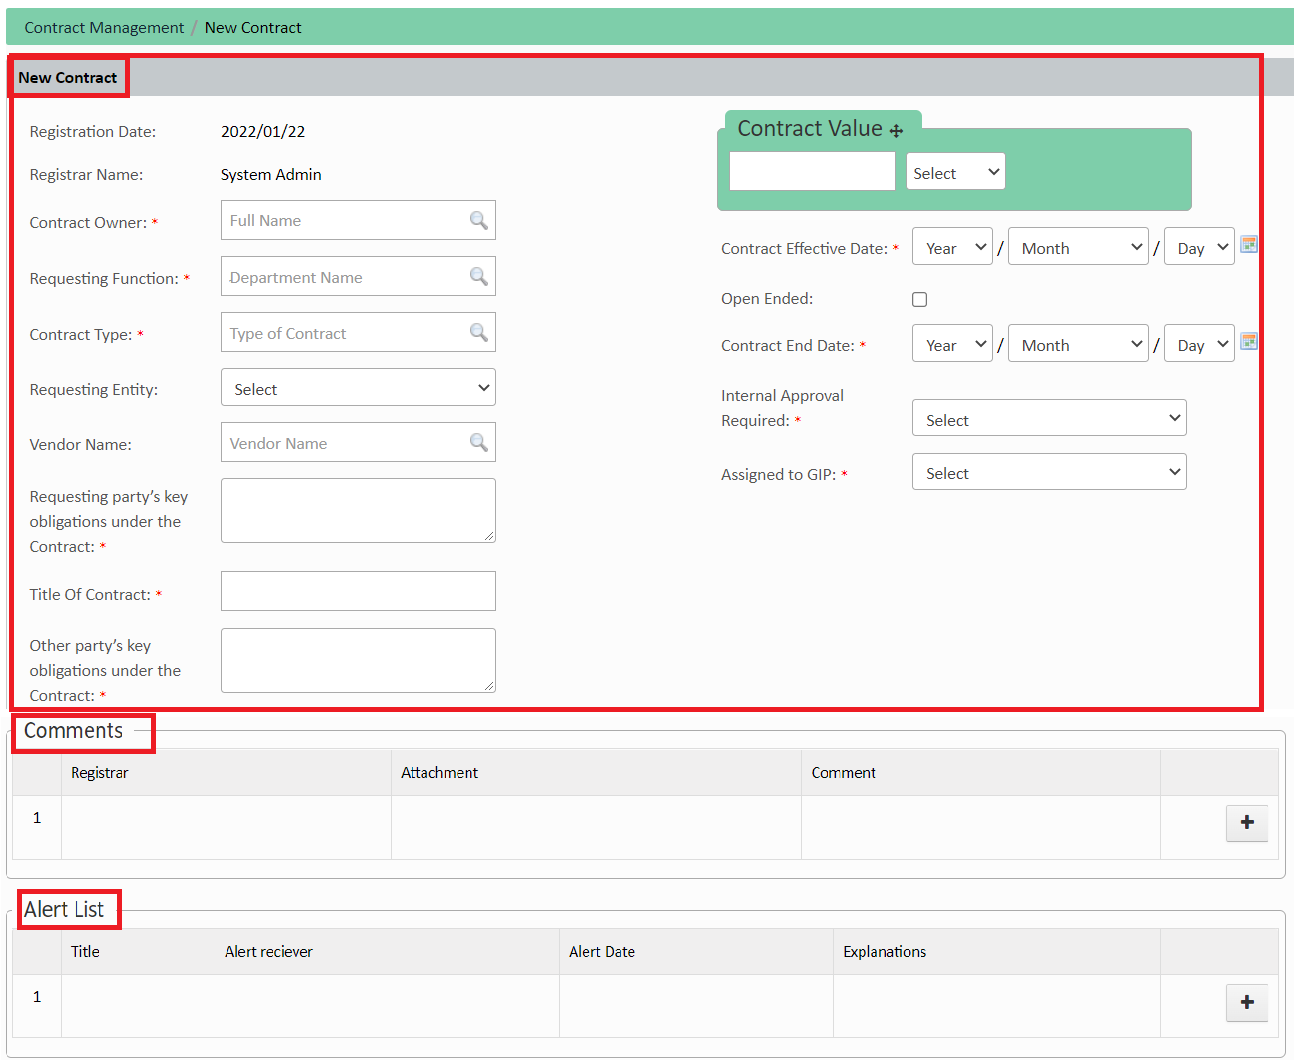Screen dimensions: 1294x1060
Task: Choose Month for Contract Effective Date
Action: (x=1078, y=246)
